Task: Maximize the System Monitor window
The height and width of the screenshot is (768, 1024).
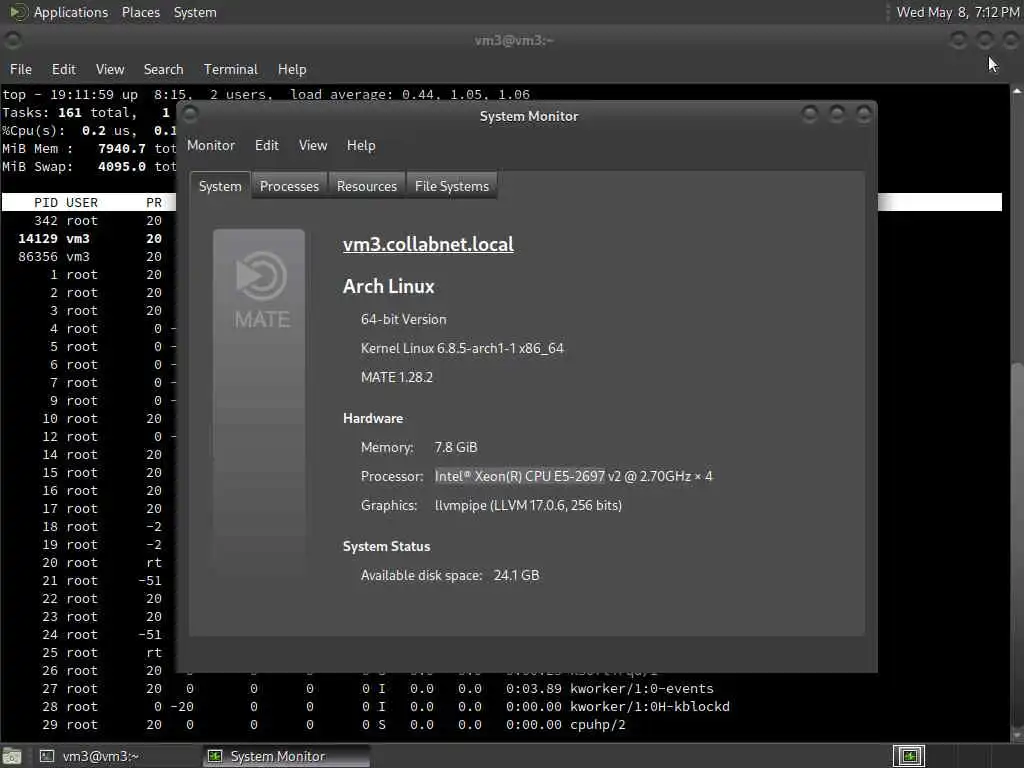Action: coord(837,115)
